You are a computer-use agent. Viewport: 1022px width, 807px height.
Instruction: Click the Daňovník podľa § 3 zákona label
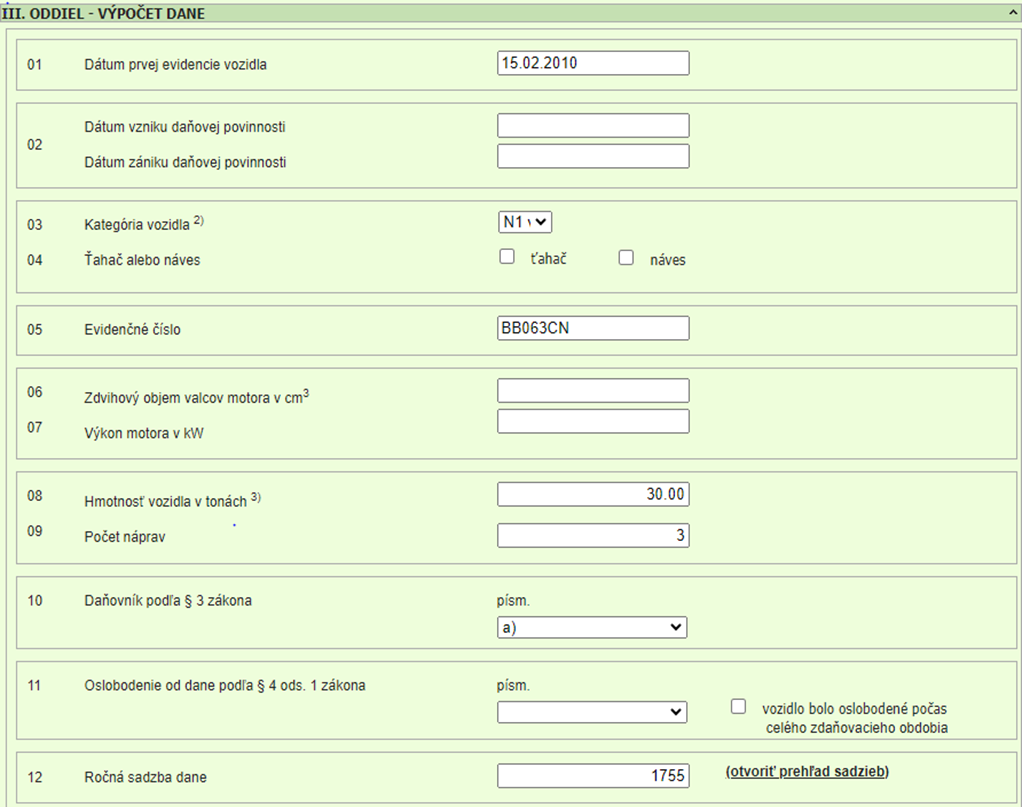[168, 600]
